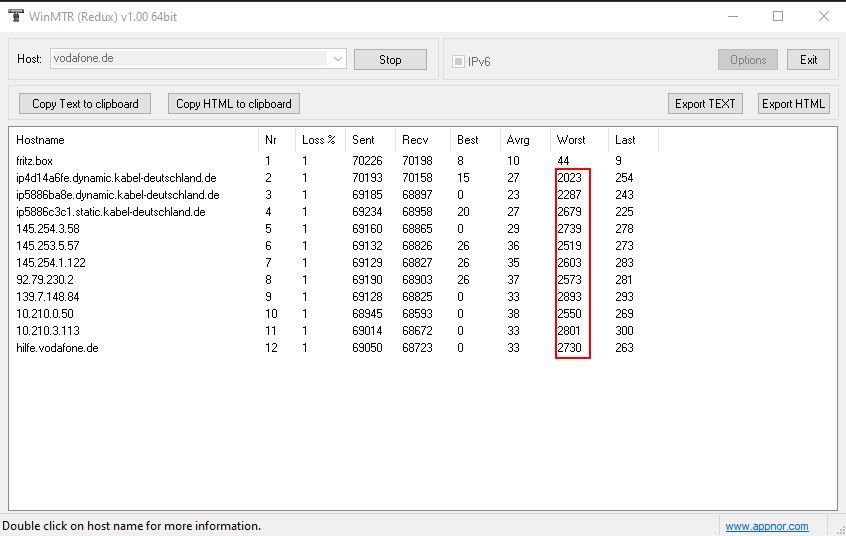Click Worst value 2893

(569, 297)
